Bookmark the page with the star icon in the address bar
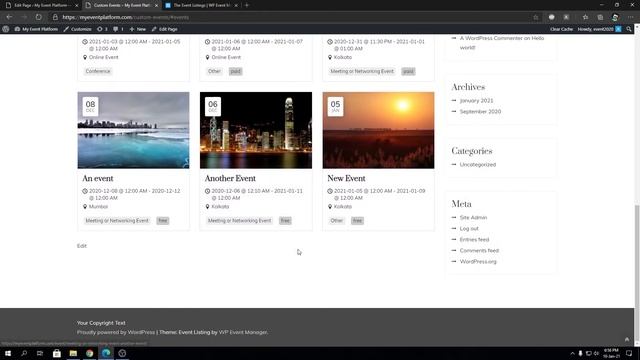Image resolution: width=640 pixels, height=360 pixels. (536, 17)
